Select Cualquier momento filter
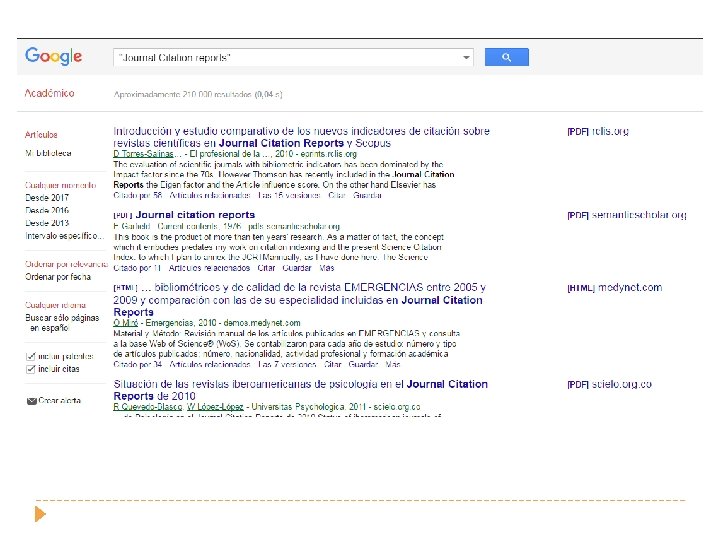 click(x=61, y=186)
